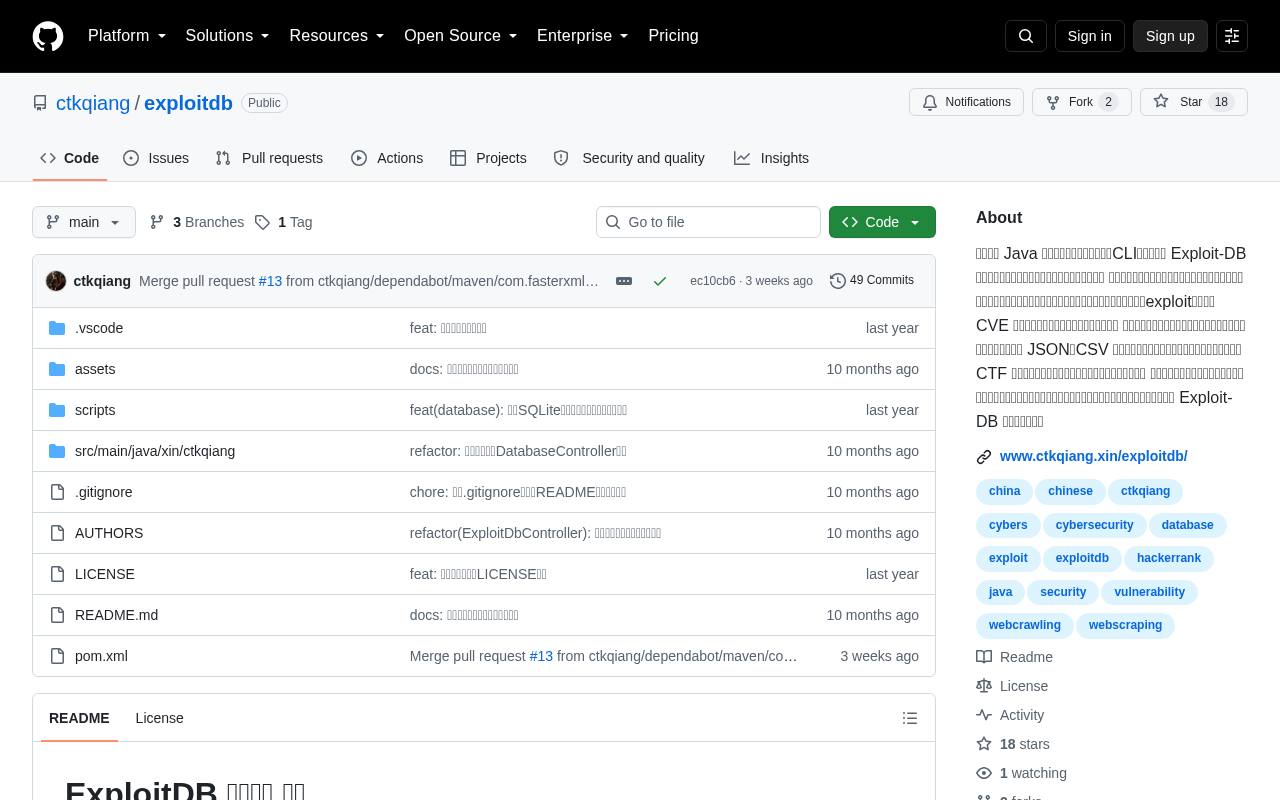Open the 49 Commits history
This screenshot has width=1280, height=800.
[872, 281]
